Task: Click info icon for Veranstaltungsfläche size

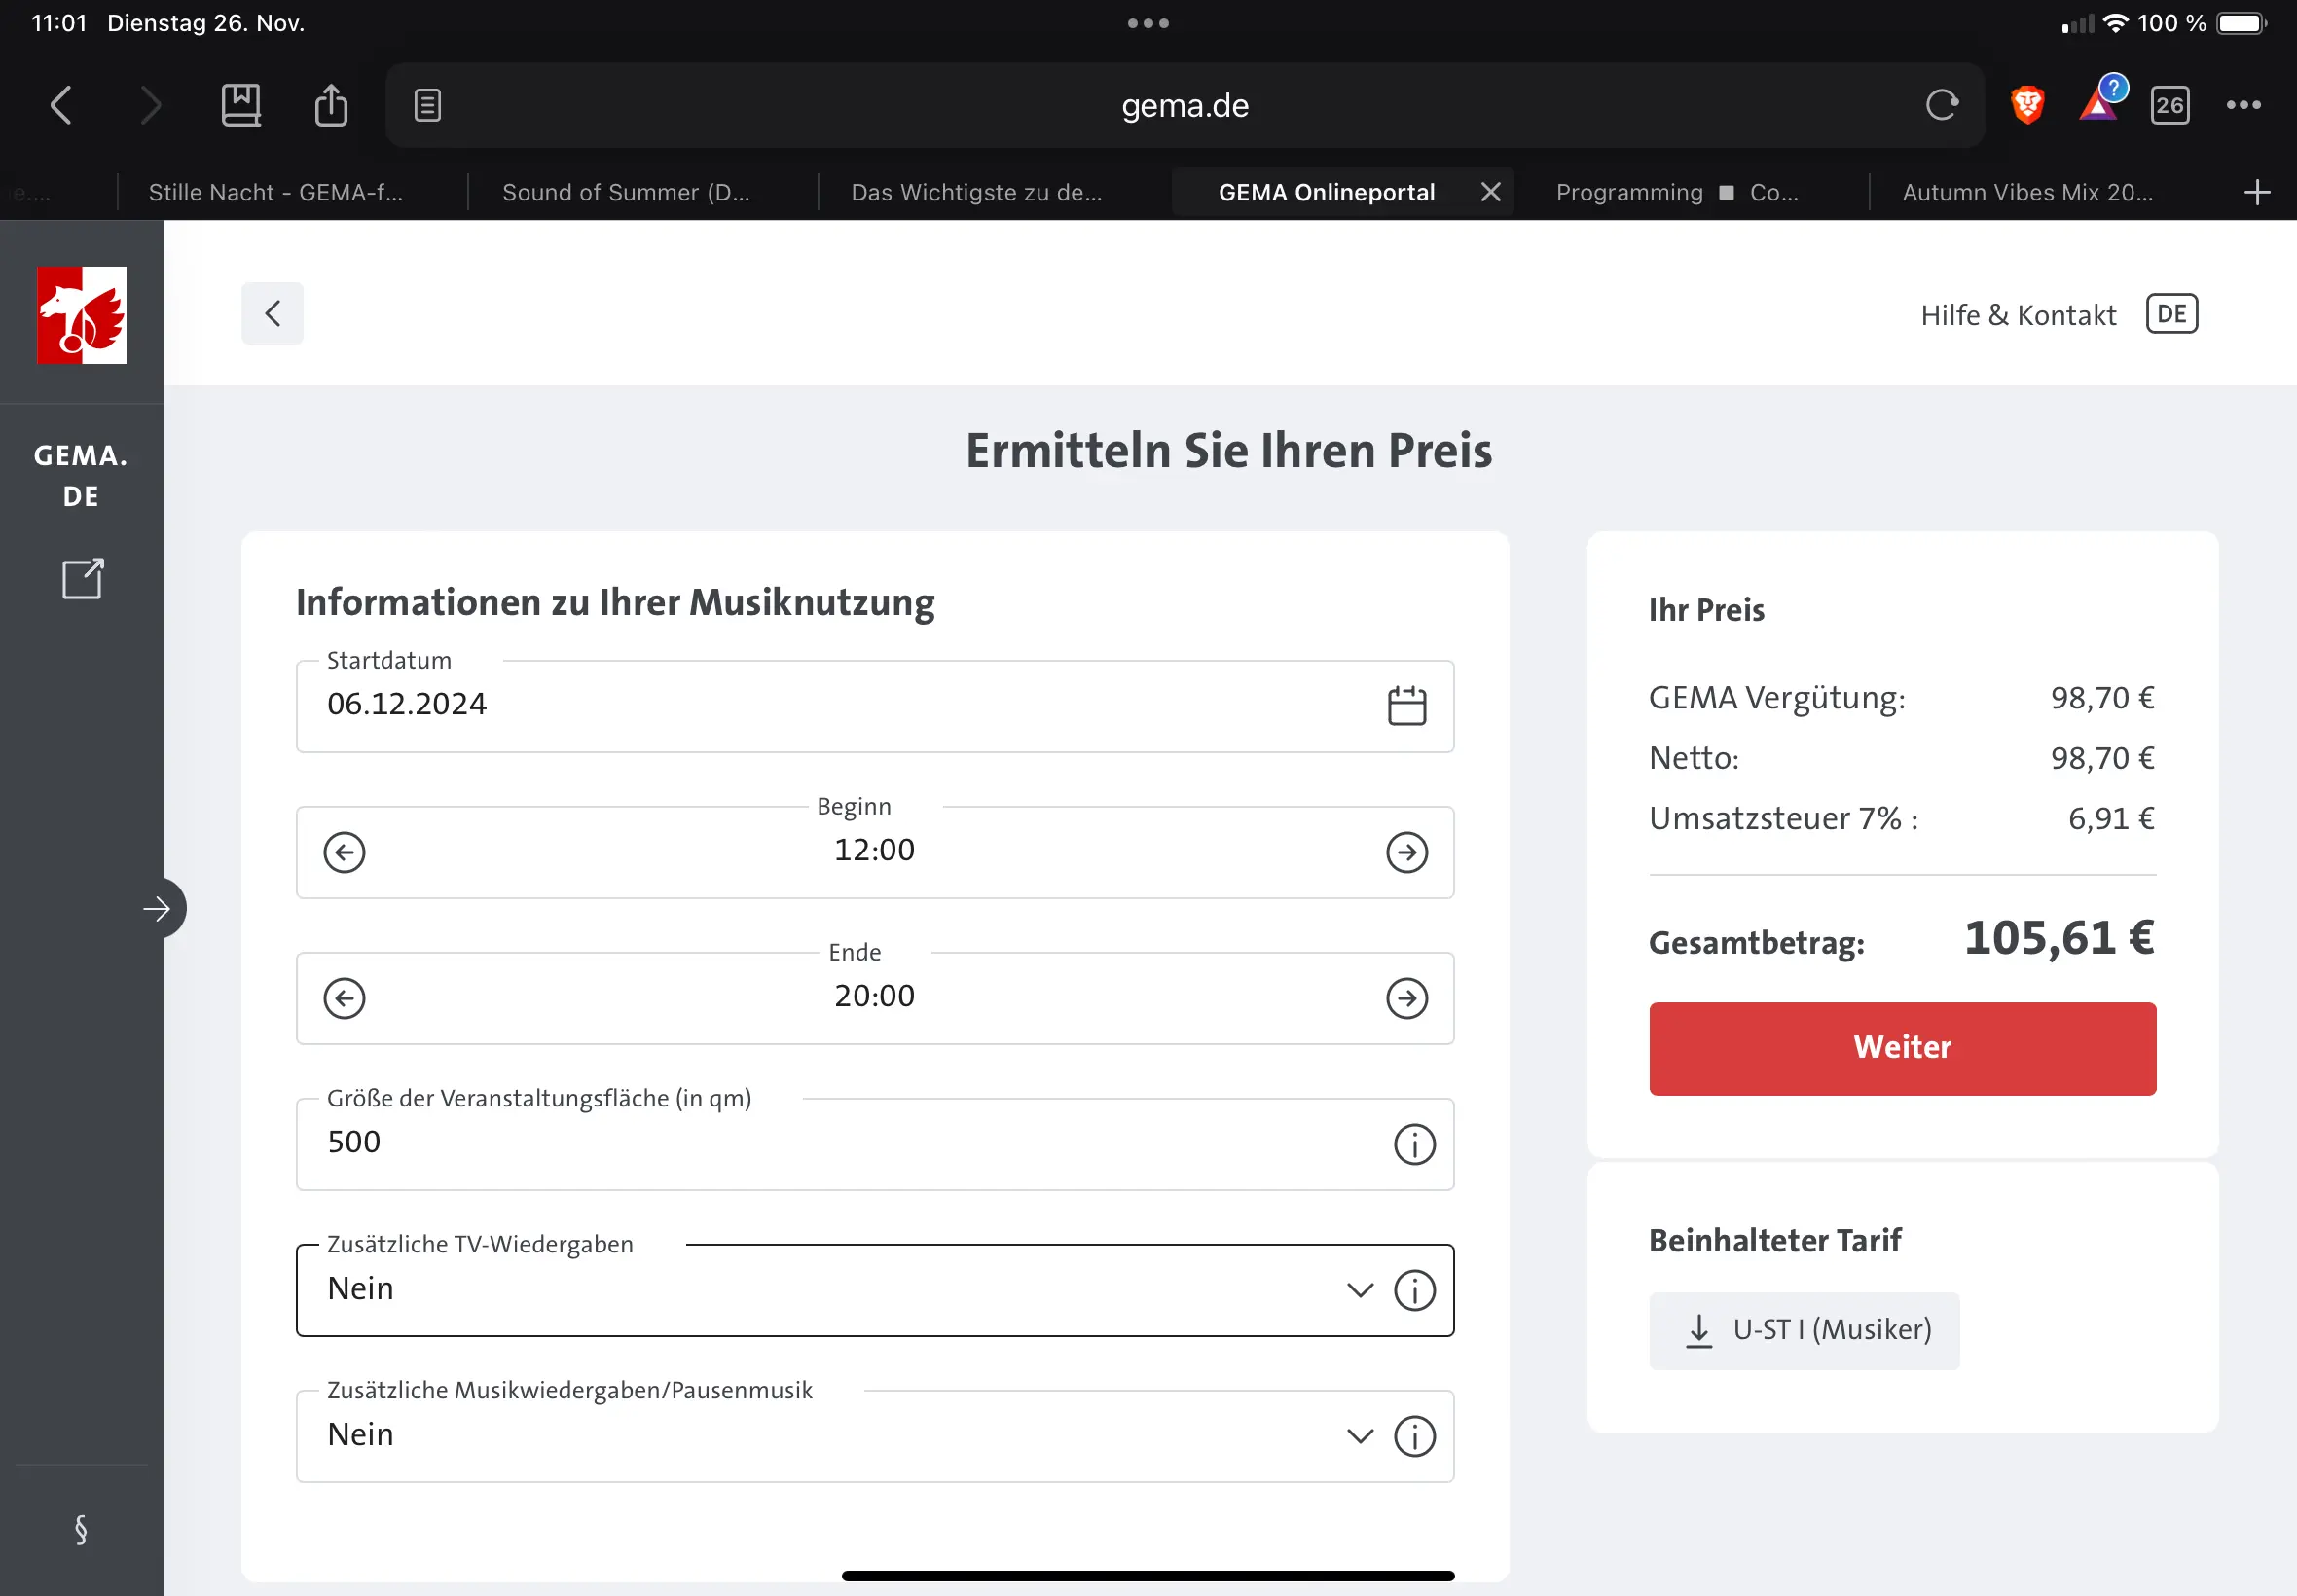Action: tap(1414, 1144)
